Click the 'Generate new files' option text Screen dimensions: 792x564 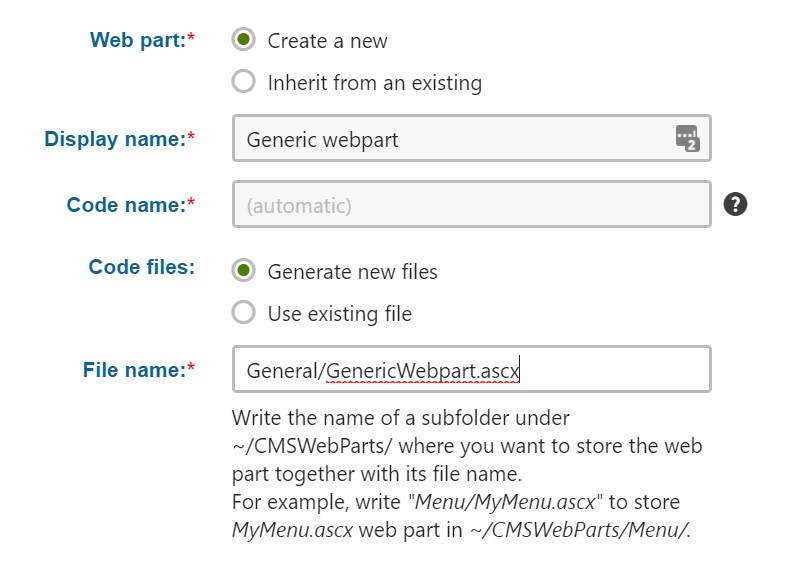353,272
